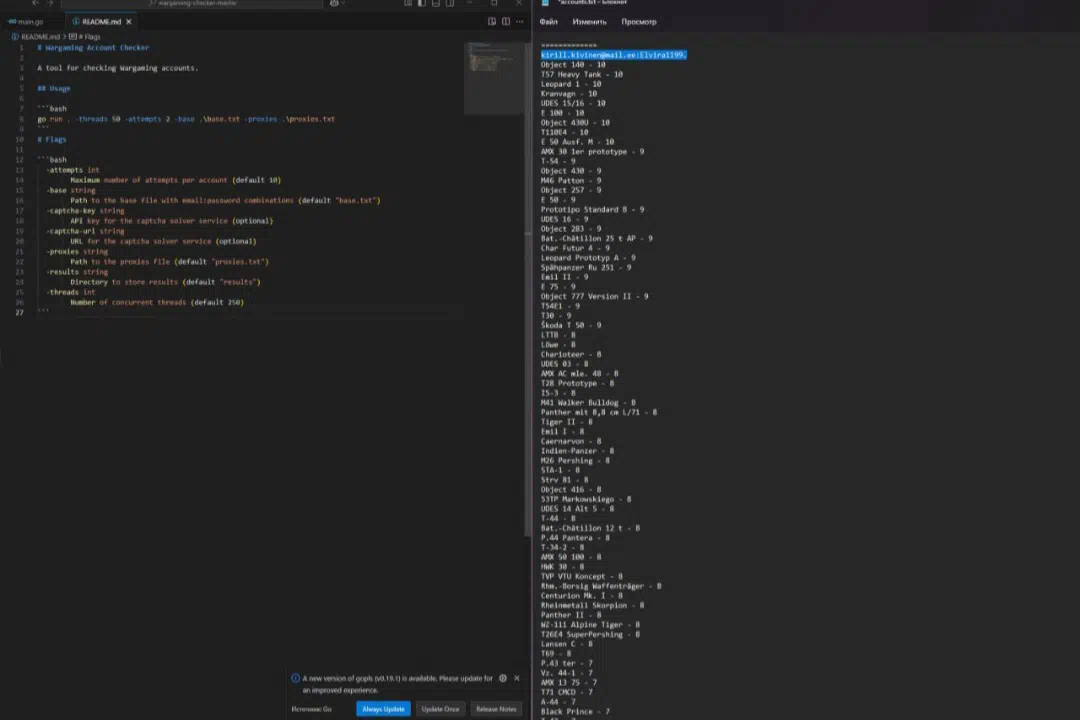The width and height of the screenshot is (1080, 720).
Task: Go back using the VS Code navigation arrow
Action: pyautogui.click(x=36, y=3)
